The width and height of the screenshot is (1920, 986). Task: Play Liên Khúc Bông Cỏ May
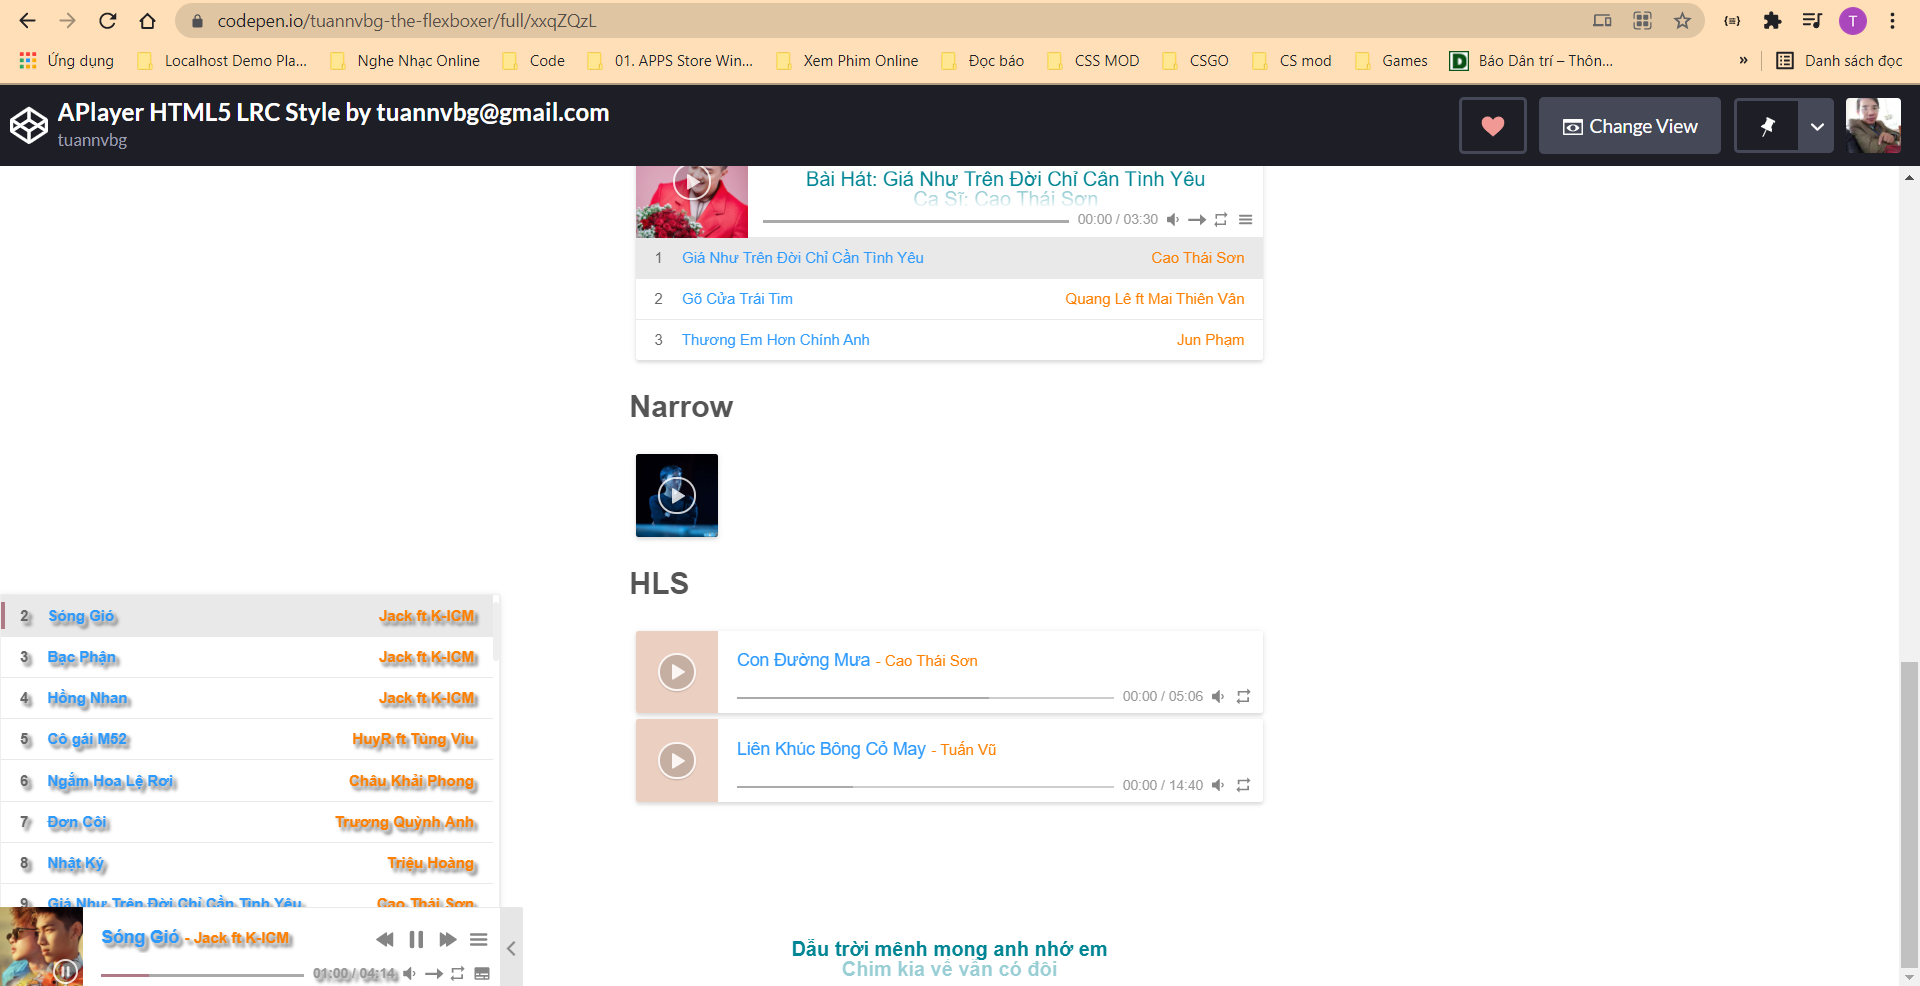(x=677, y=761)
